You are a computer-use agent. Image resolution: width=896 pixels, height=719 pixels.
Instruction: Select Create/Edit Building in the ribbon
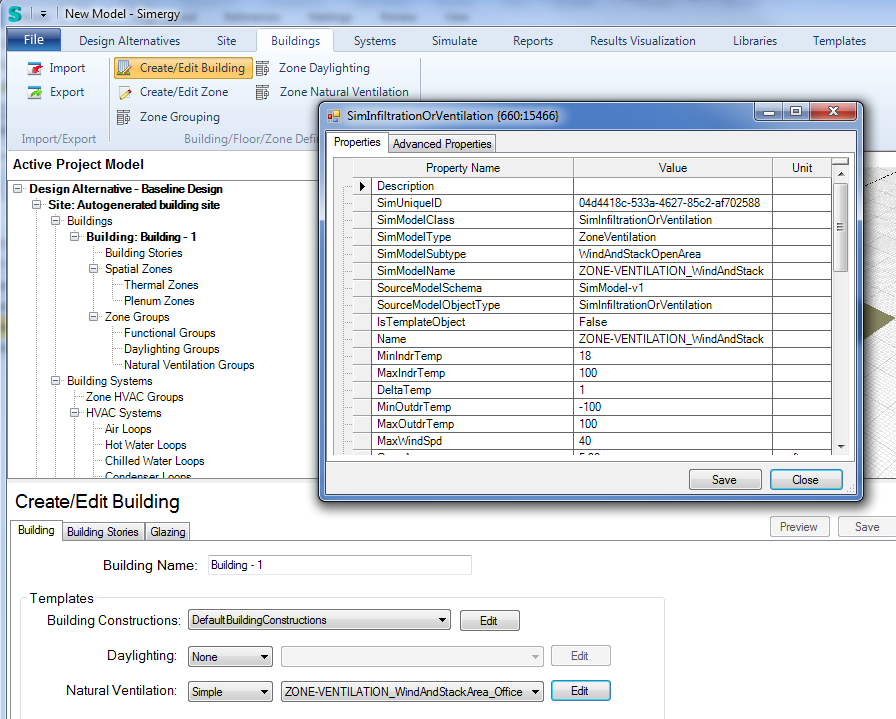coord(183,68)
